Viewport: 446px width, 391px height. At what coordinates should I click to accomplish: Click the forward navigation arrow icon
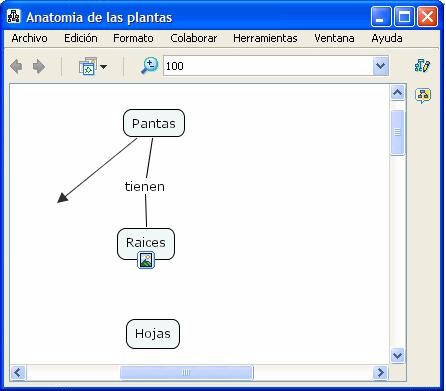[39, 66]
